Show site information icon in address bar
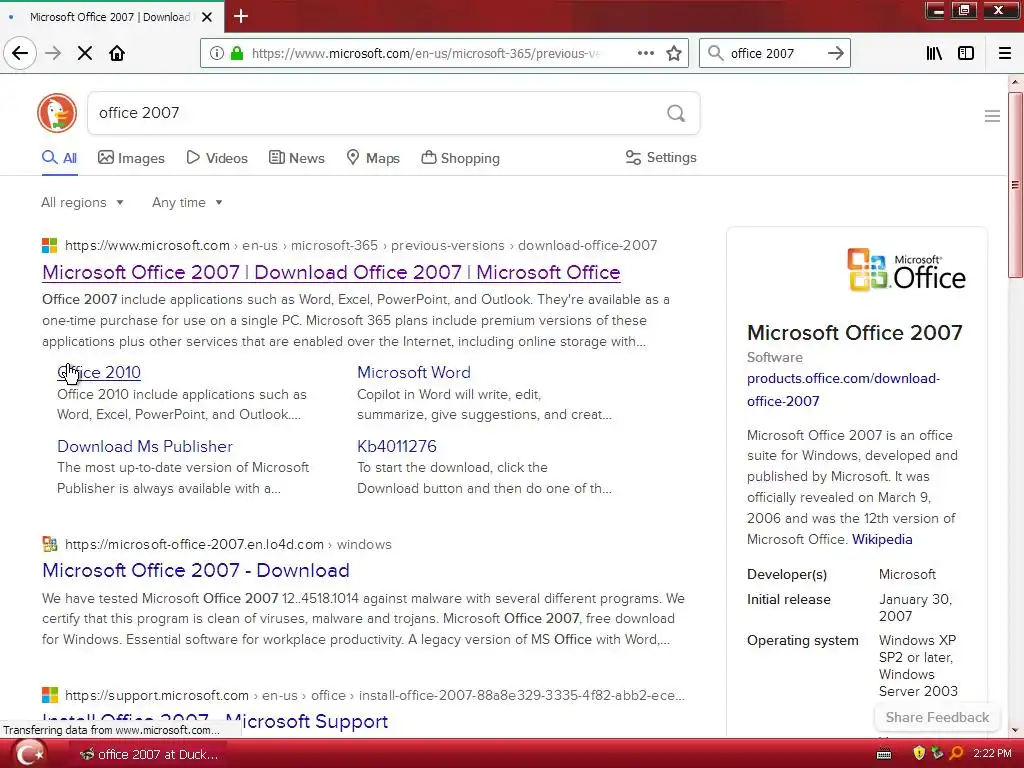The image size is (1024, 768). pyautogui.click(x=216, y=53)
